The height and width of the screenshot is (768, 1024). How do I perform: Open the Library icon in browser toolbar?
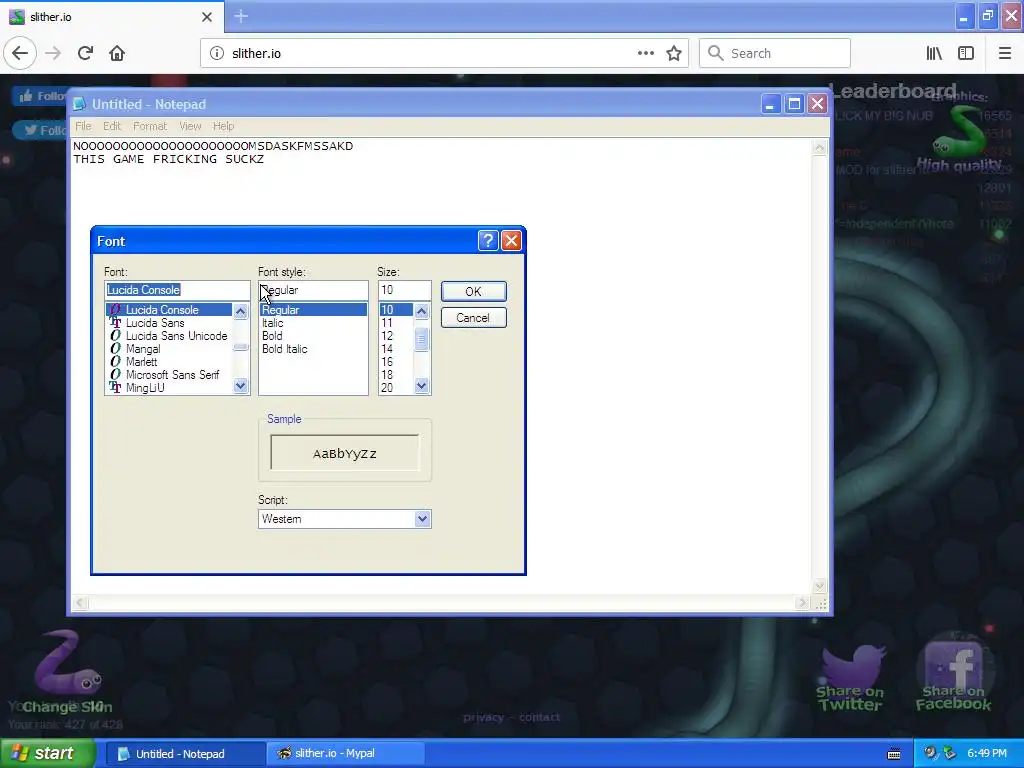(934, 54)
